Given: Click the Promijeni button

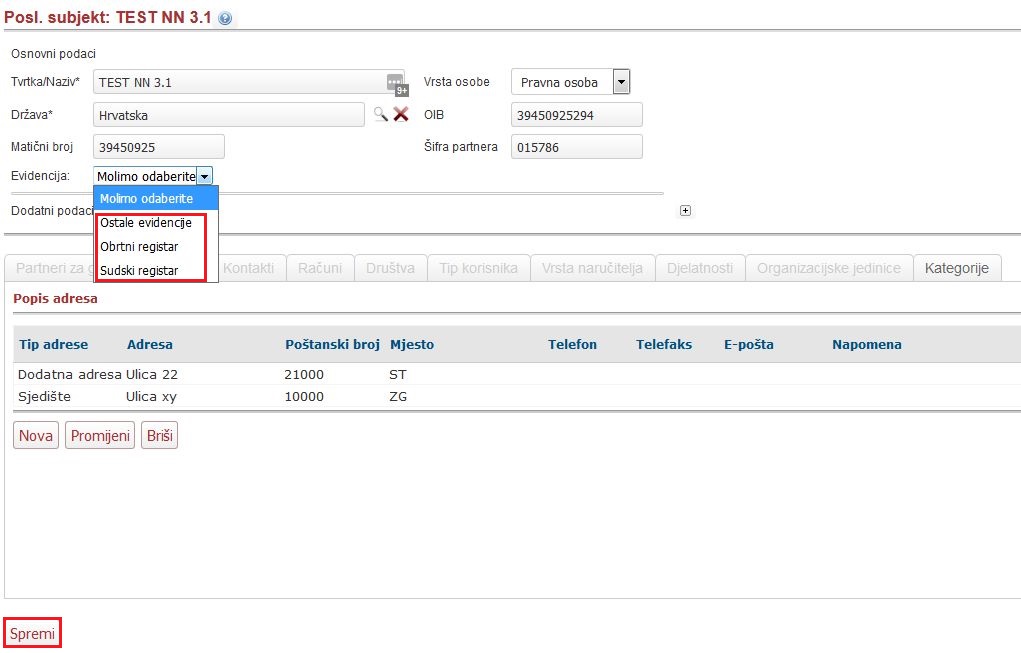Looking at the screenshot, I should 100,436.
